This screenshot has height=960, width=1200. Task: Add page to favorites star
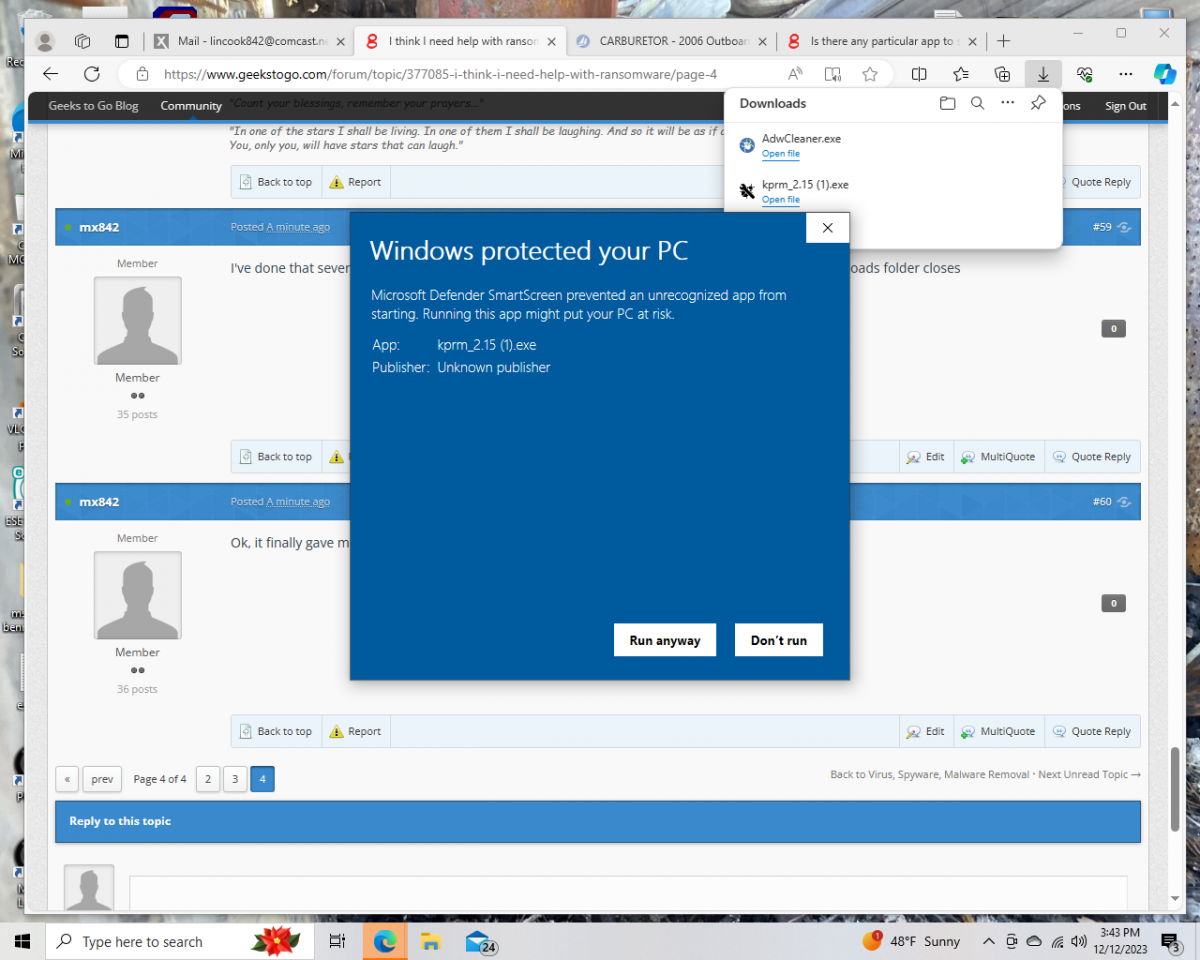tap(870, 74)
